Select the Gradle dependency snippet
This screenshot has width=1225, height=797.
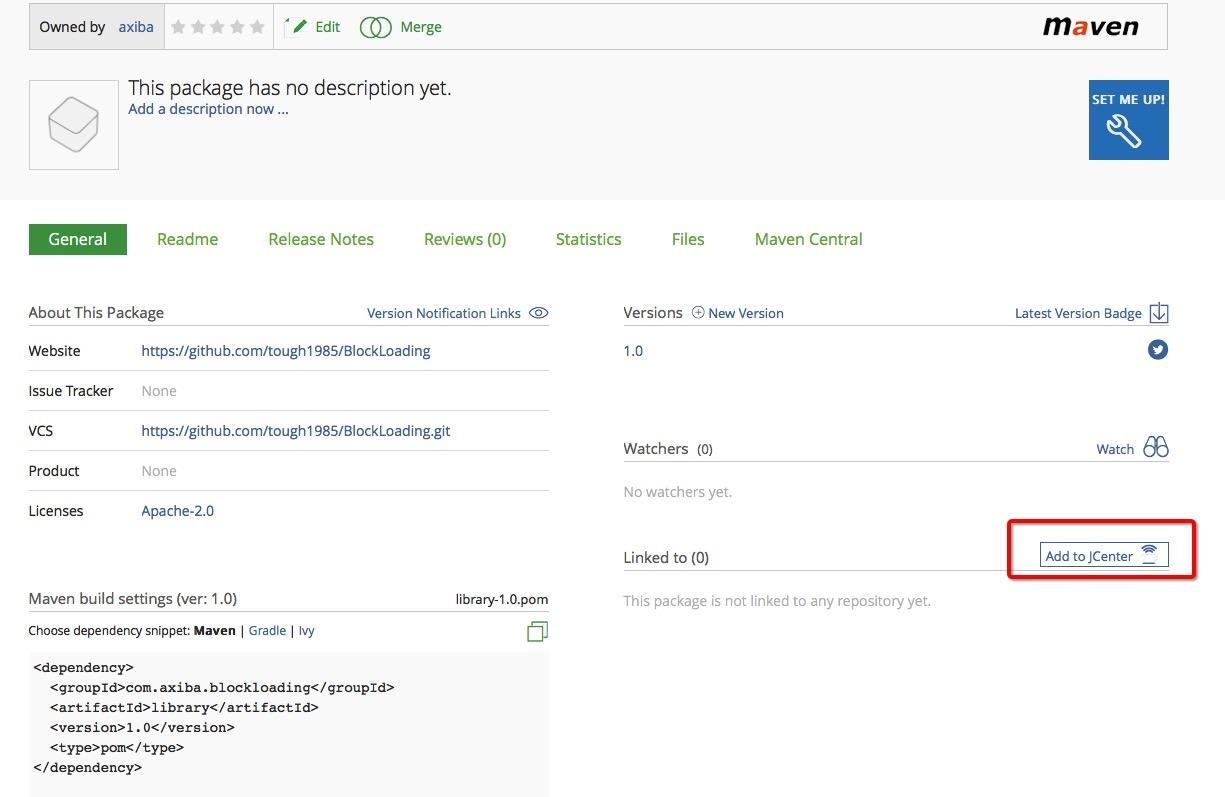tap(267, 631)
